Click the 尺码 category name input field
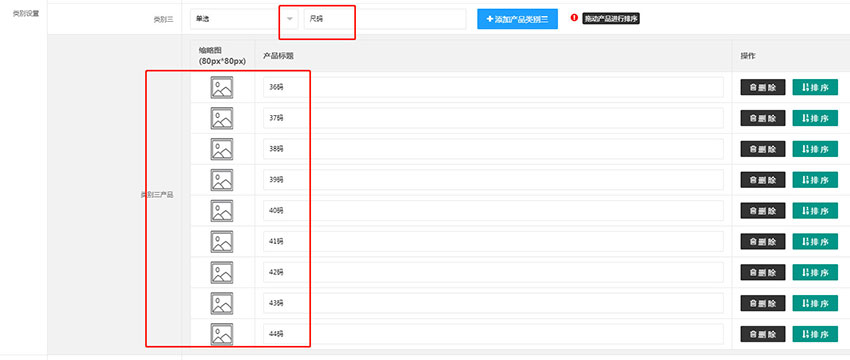The width and height of the screenshot is (850, 360). (385, 19)
